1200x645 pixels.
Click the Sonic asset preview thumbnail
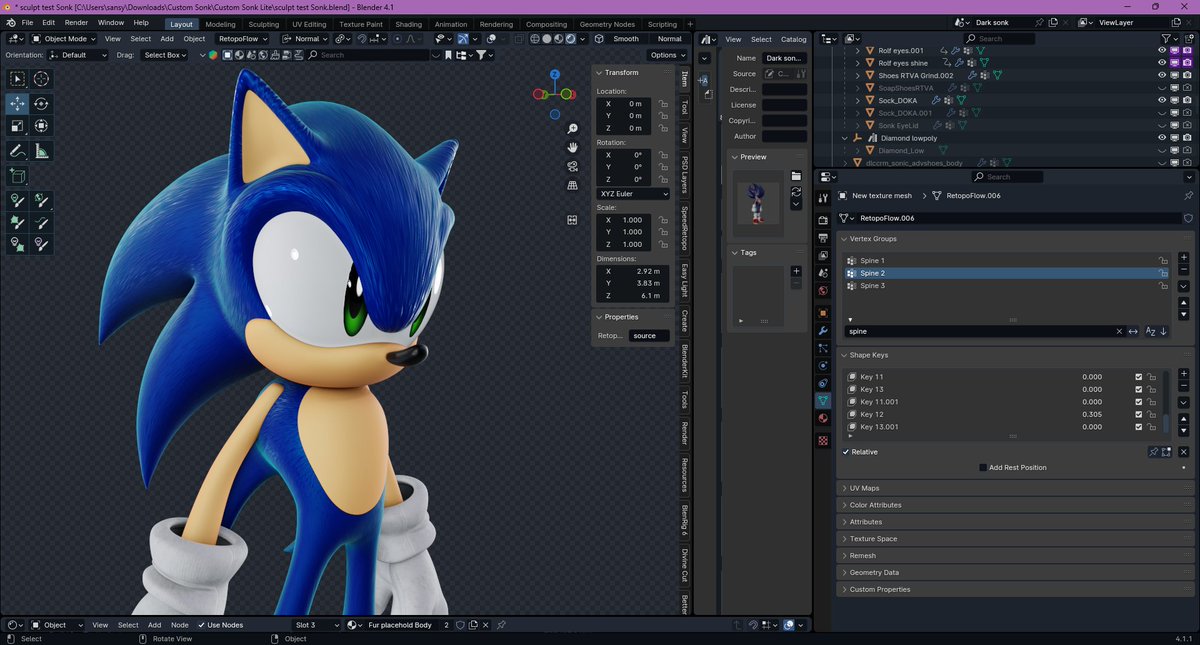click(x=759, y=203)
